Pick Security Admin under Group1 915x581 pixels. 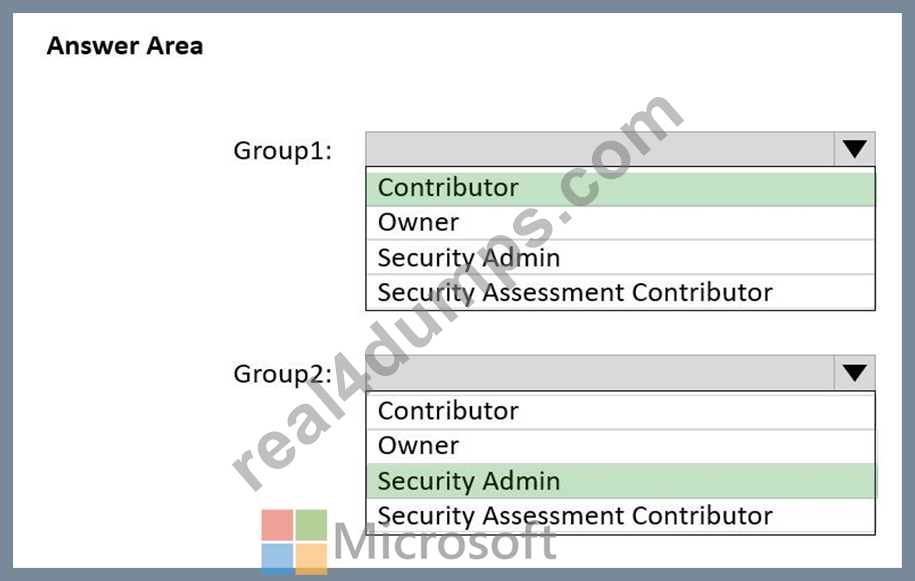click(621, 257)
